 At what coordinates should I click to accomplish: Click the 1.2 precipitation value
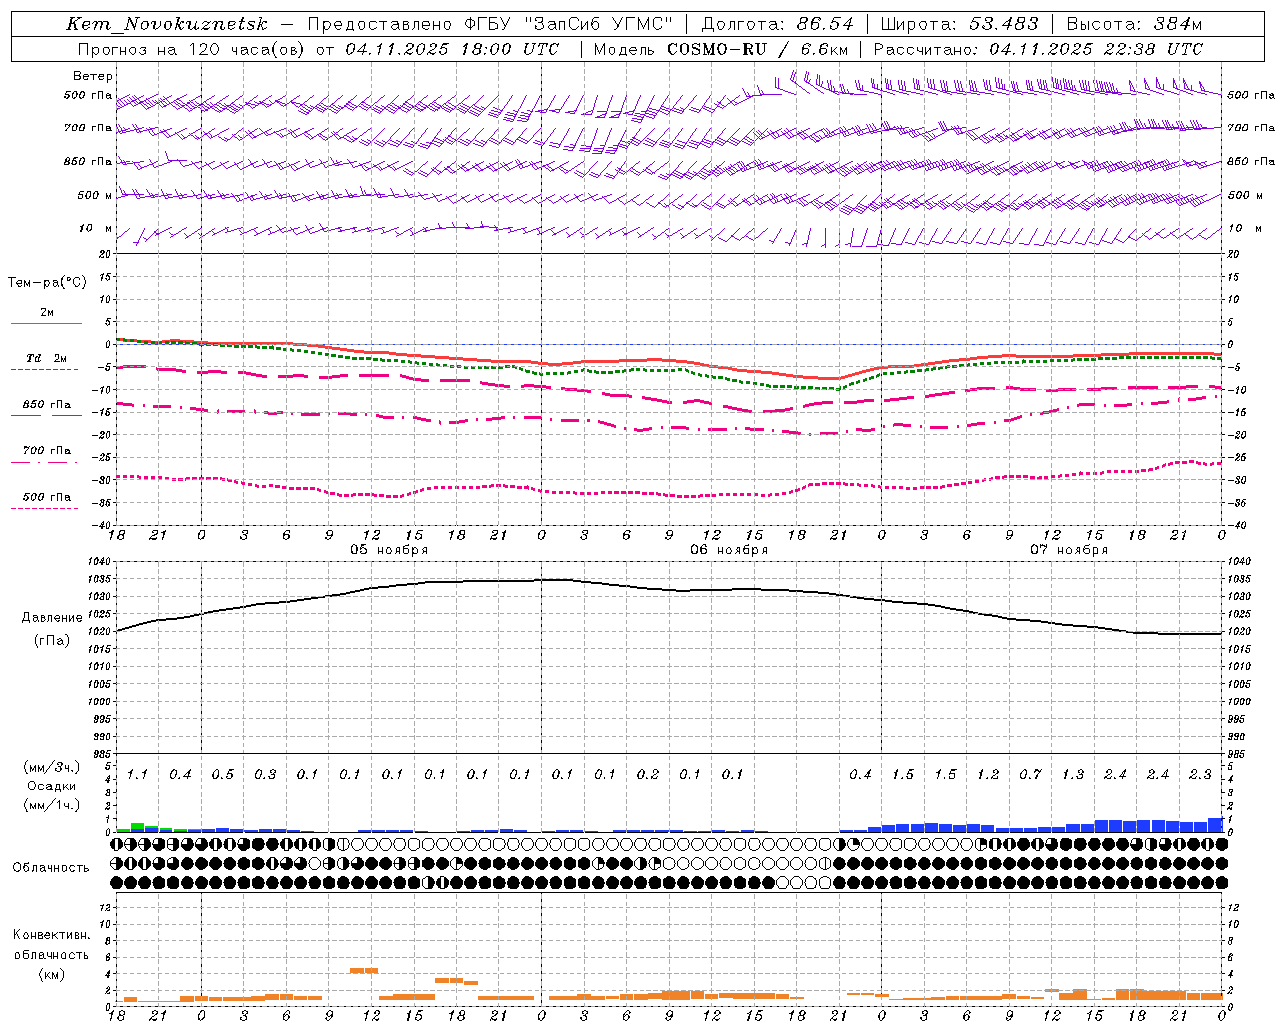pos(988,775)
